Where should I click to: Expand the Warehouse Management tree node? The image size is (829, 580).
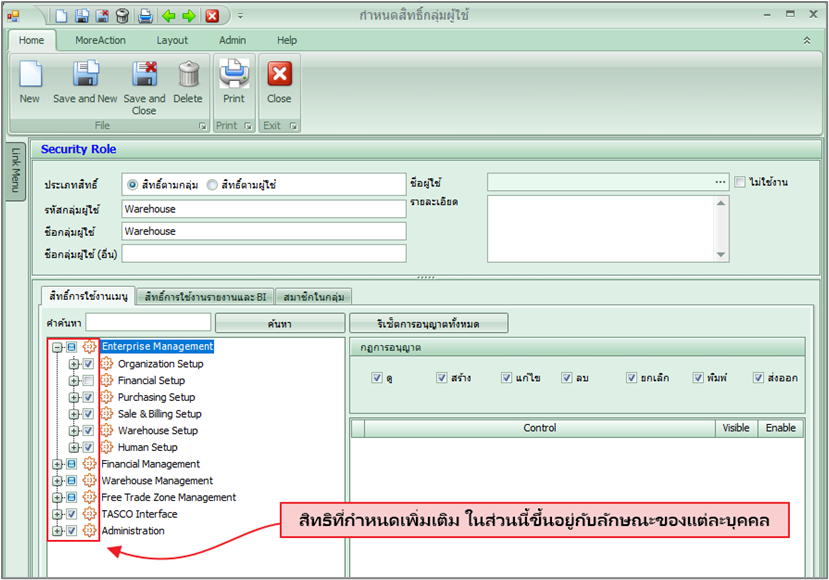[57, 481]
